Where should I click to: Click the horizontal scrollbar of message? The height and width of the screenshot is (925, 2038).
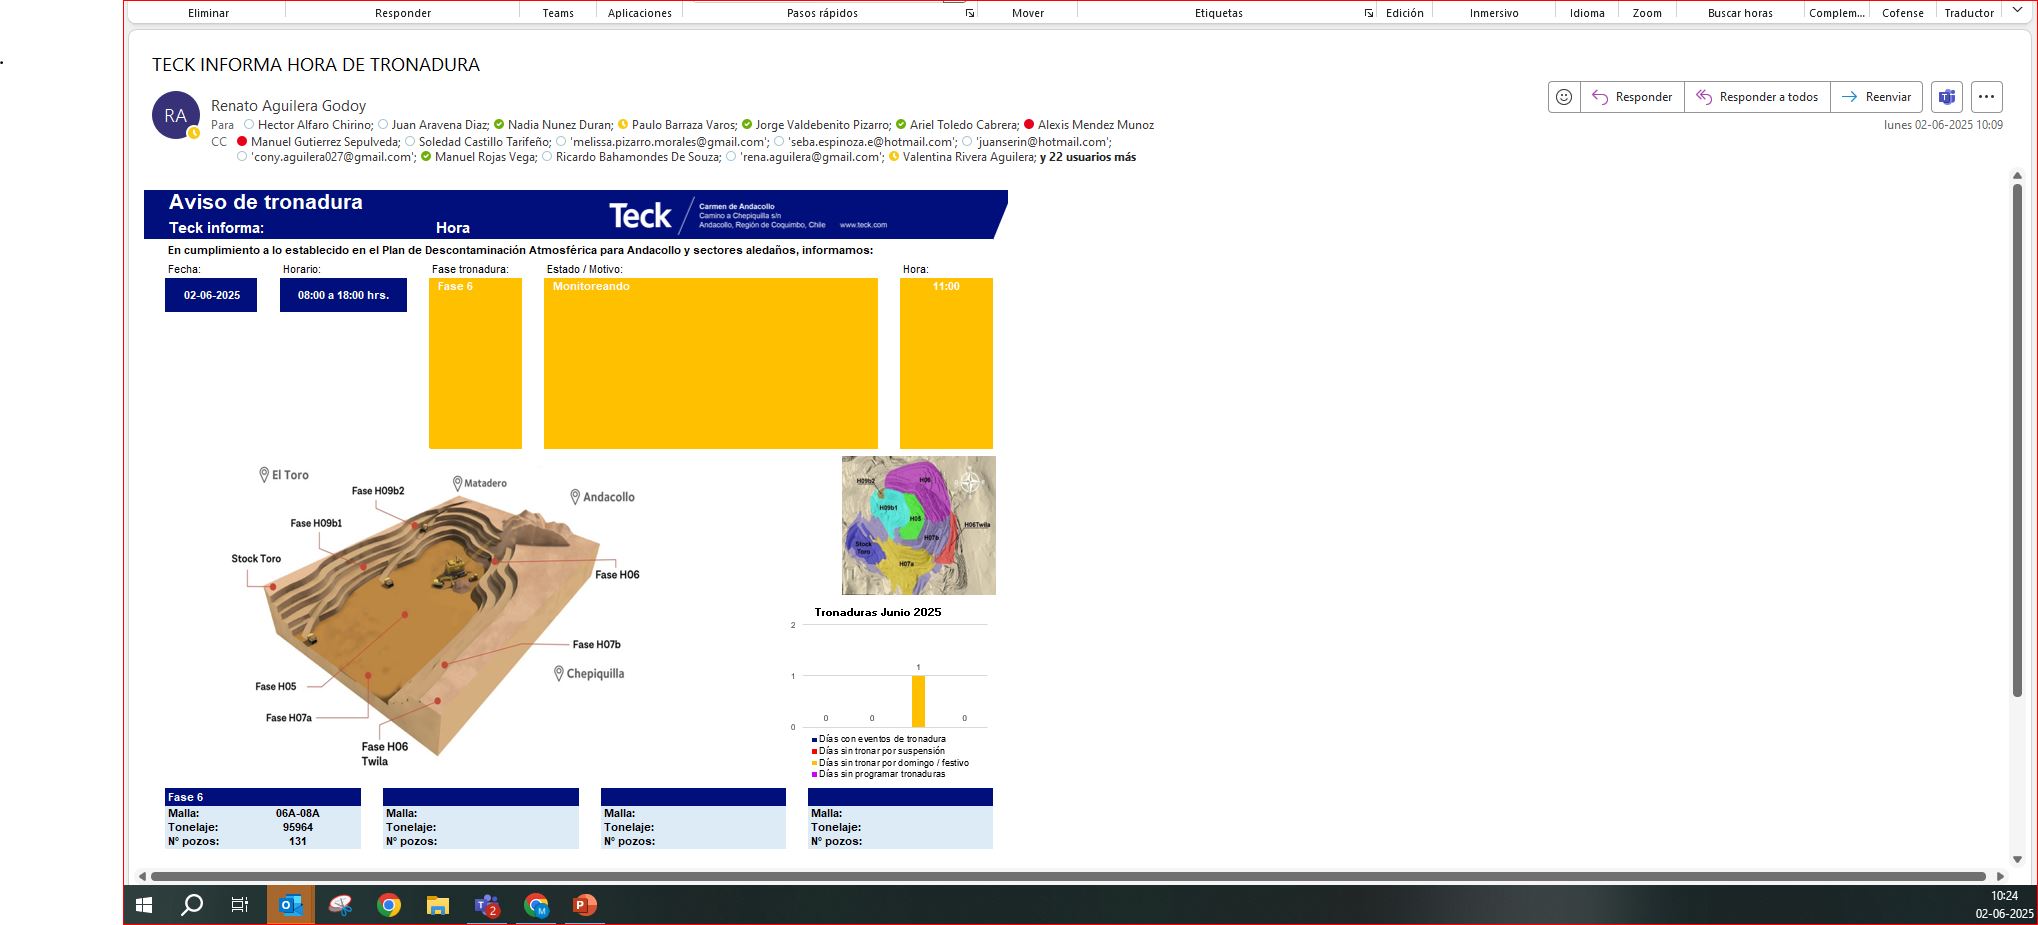(x=1068, y=876)
